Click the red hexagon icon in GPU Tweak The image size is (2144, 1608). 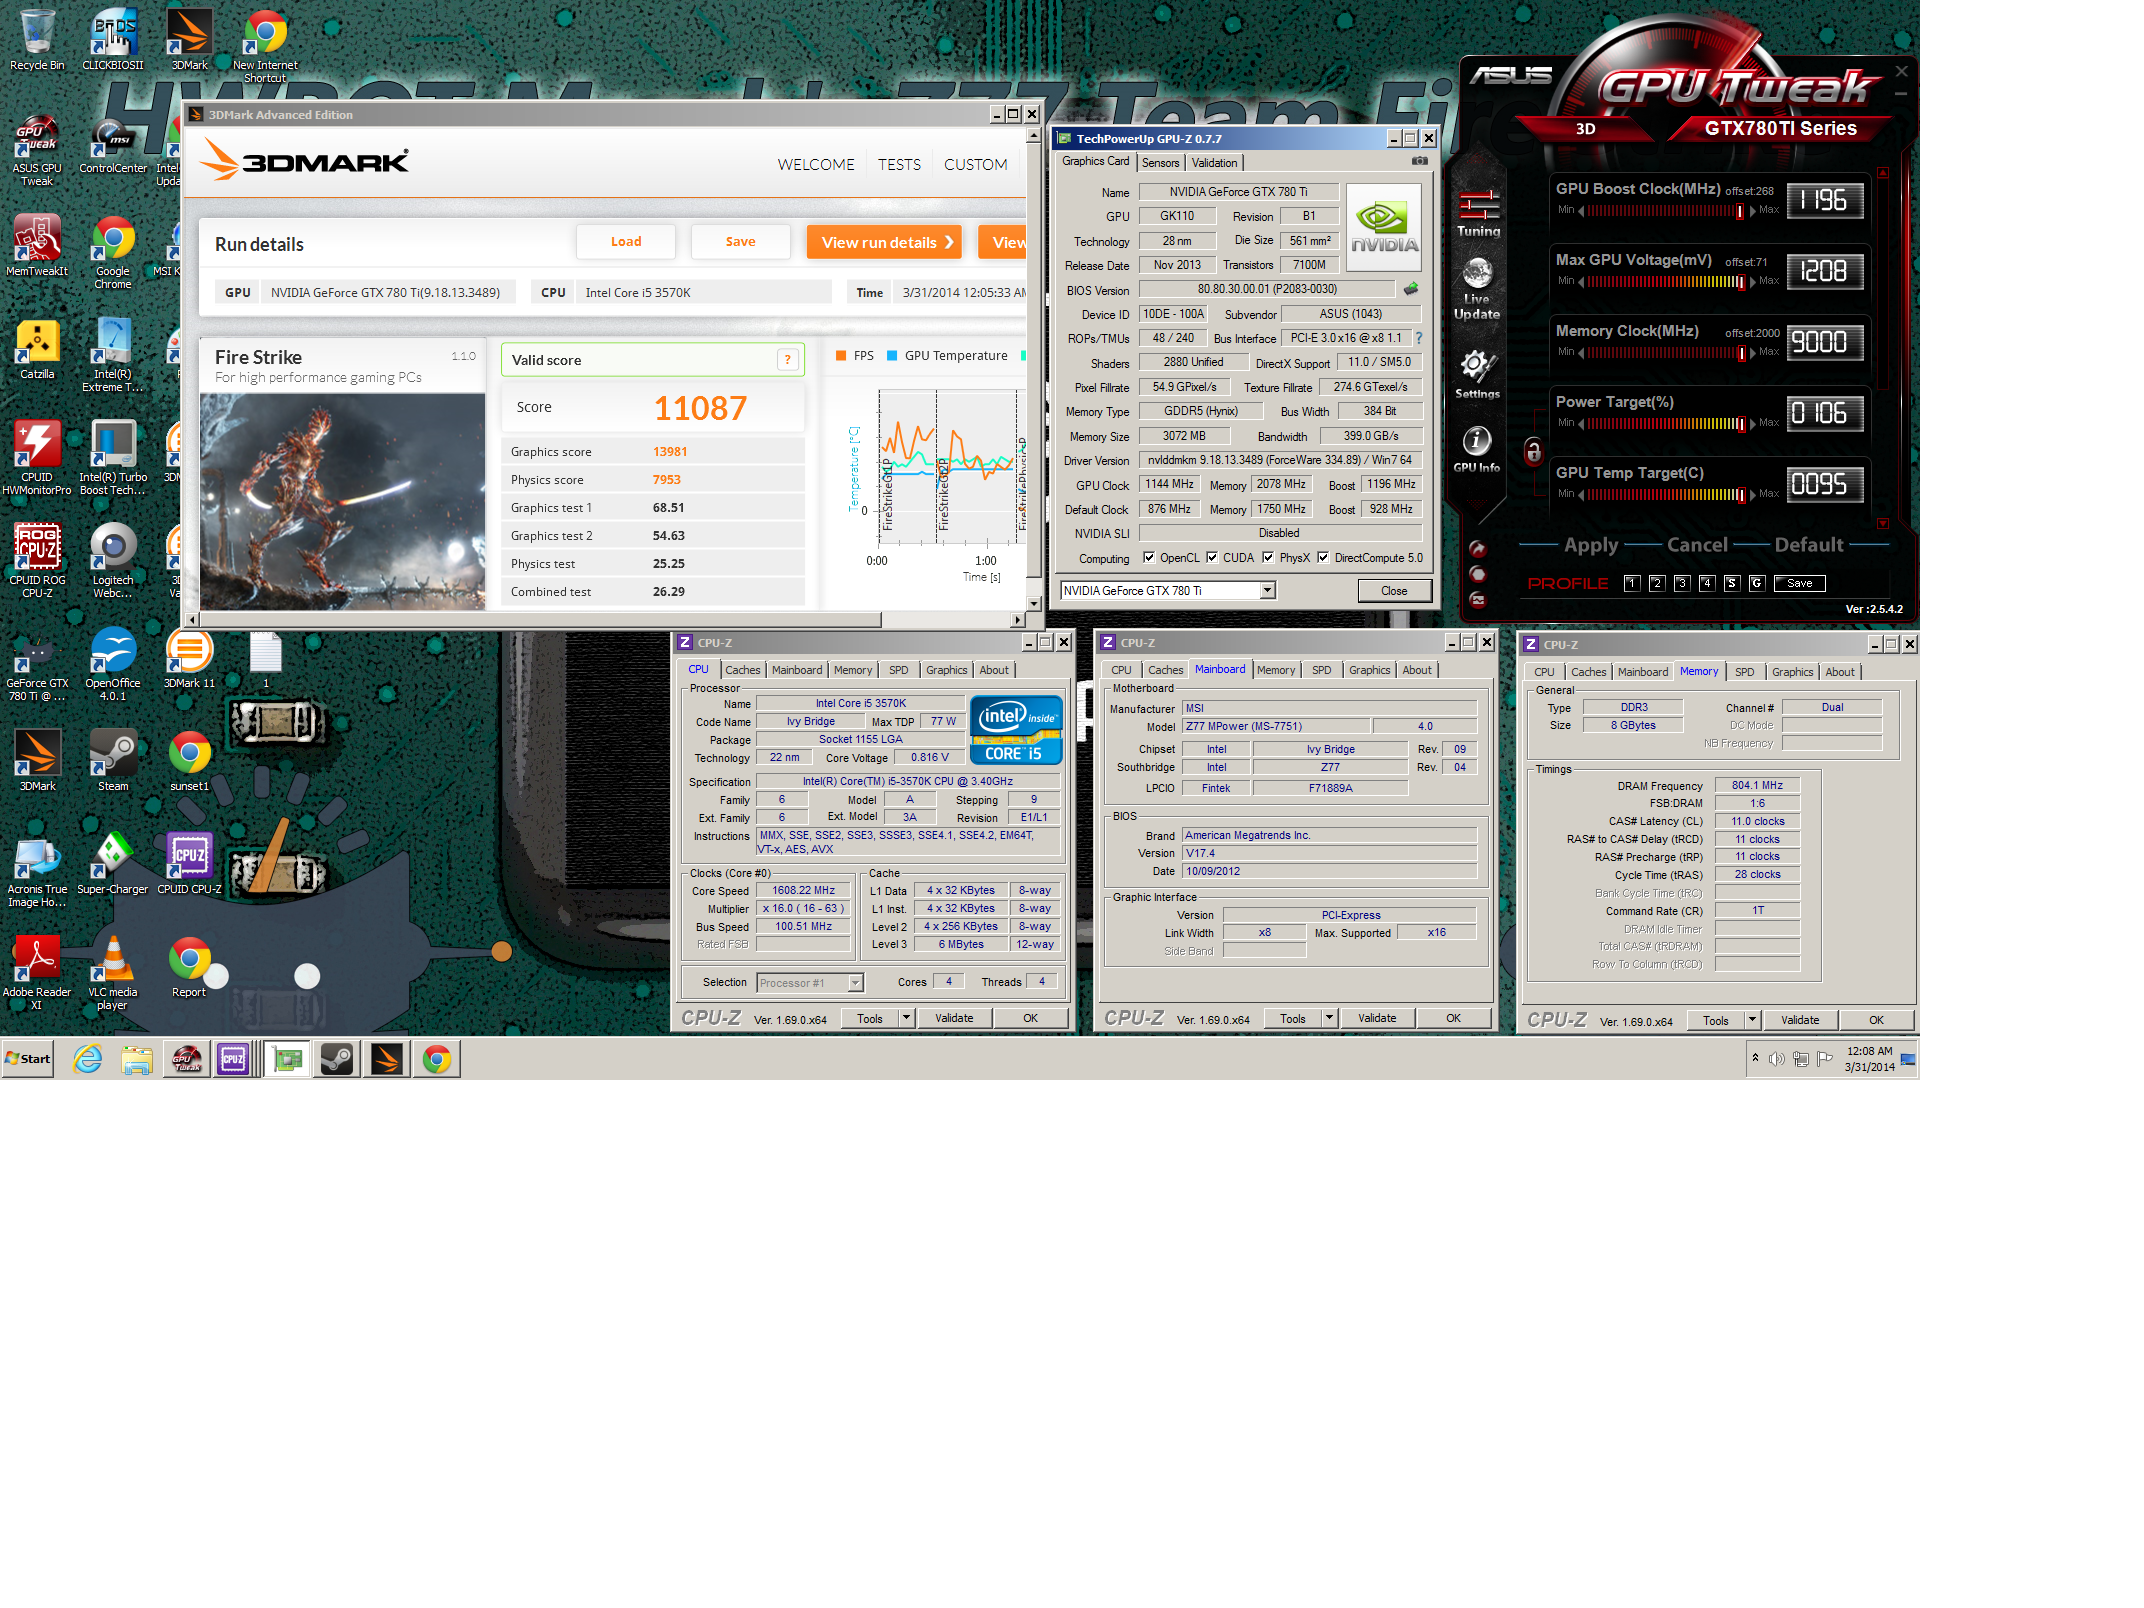point(1477,574)
